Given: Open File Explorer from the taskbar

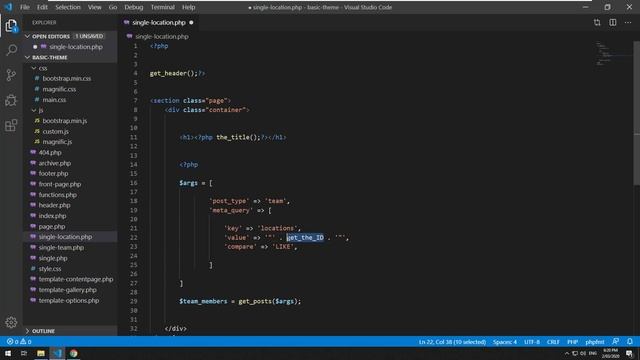Looking at the screenshot, I should pos(41,353).
